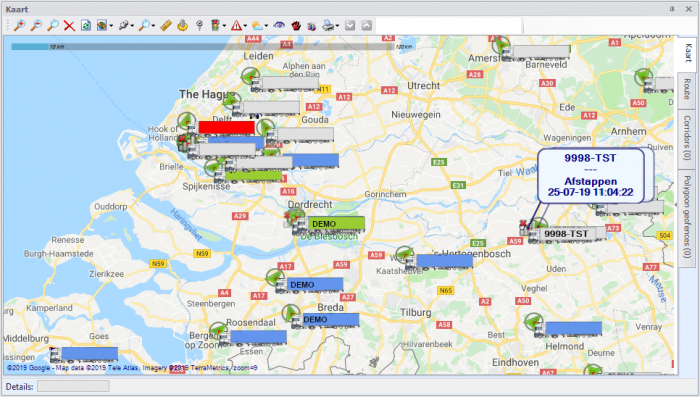Viewport: 700px width, 397px height.
Task: Open the Corridors (0) side tab
Action: [x=687, y=138]
